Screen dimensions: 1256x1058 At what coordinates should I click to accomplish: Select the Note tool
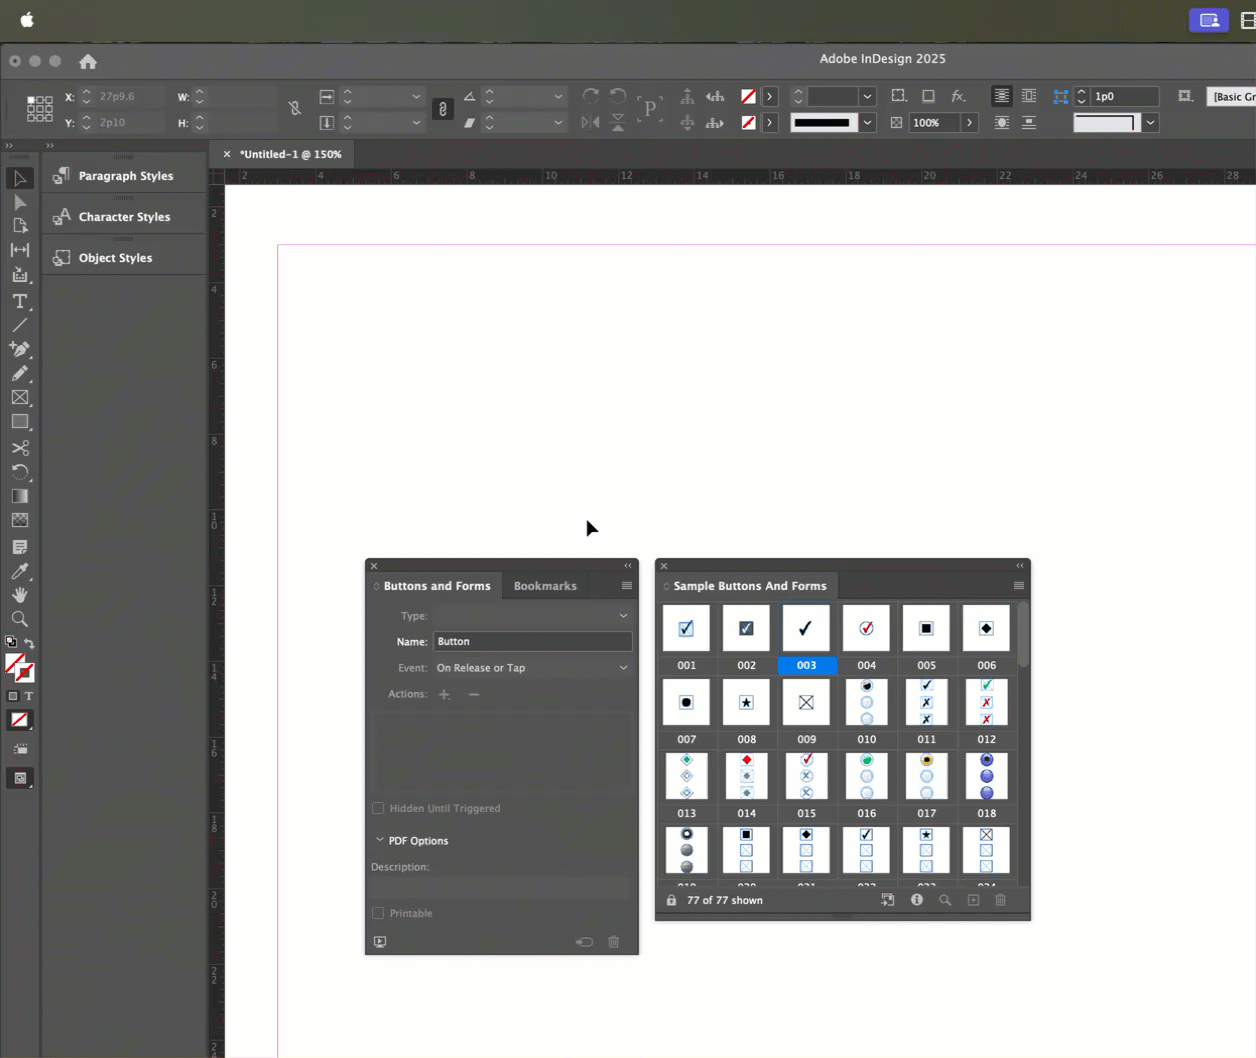(20, 547)
